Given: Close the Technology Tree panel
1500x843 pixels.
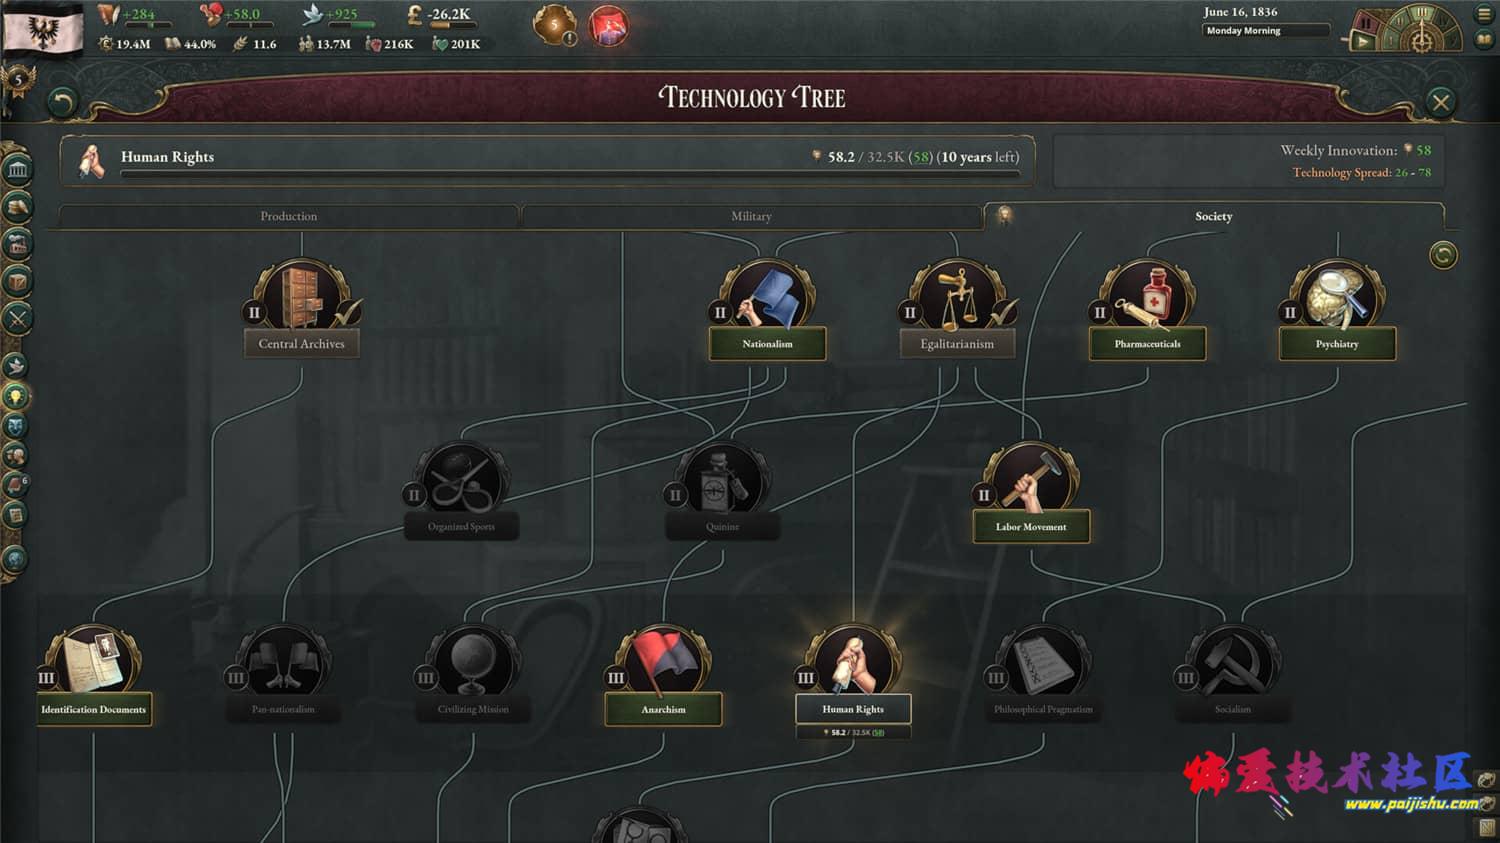Looking at the screenshot, I should tap(1441, 102).
